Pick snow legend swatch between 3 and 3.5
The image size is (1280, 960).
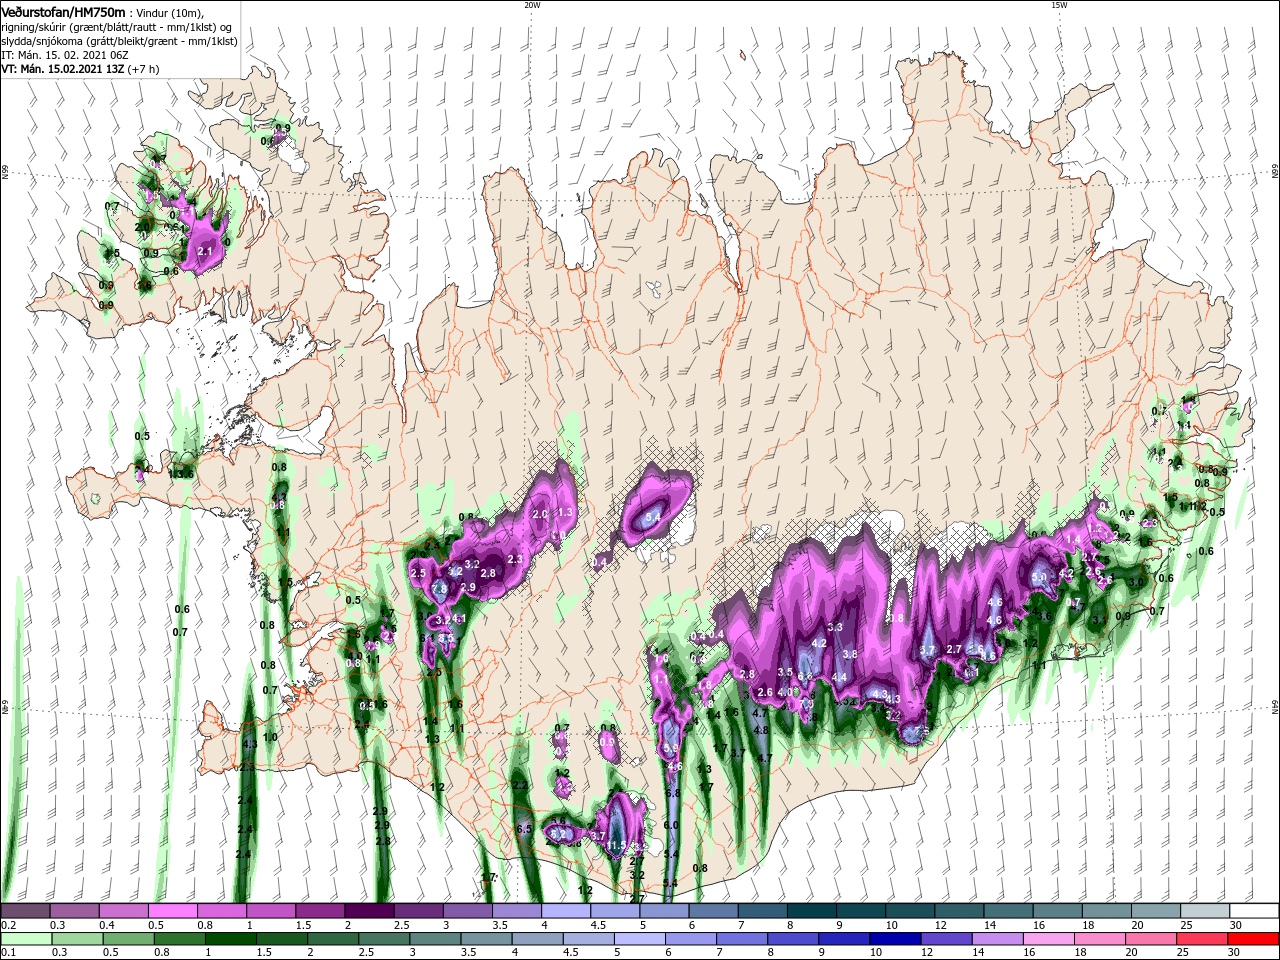pyautogui.click(x=468, y=911)
